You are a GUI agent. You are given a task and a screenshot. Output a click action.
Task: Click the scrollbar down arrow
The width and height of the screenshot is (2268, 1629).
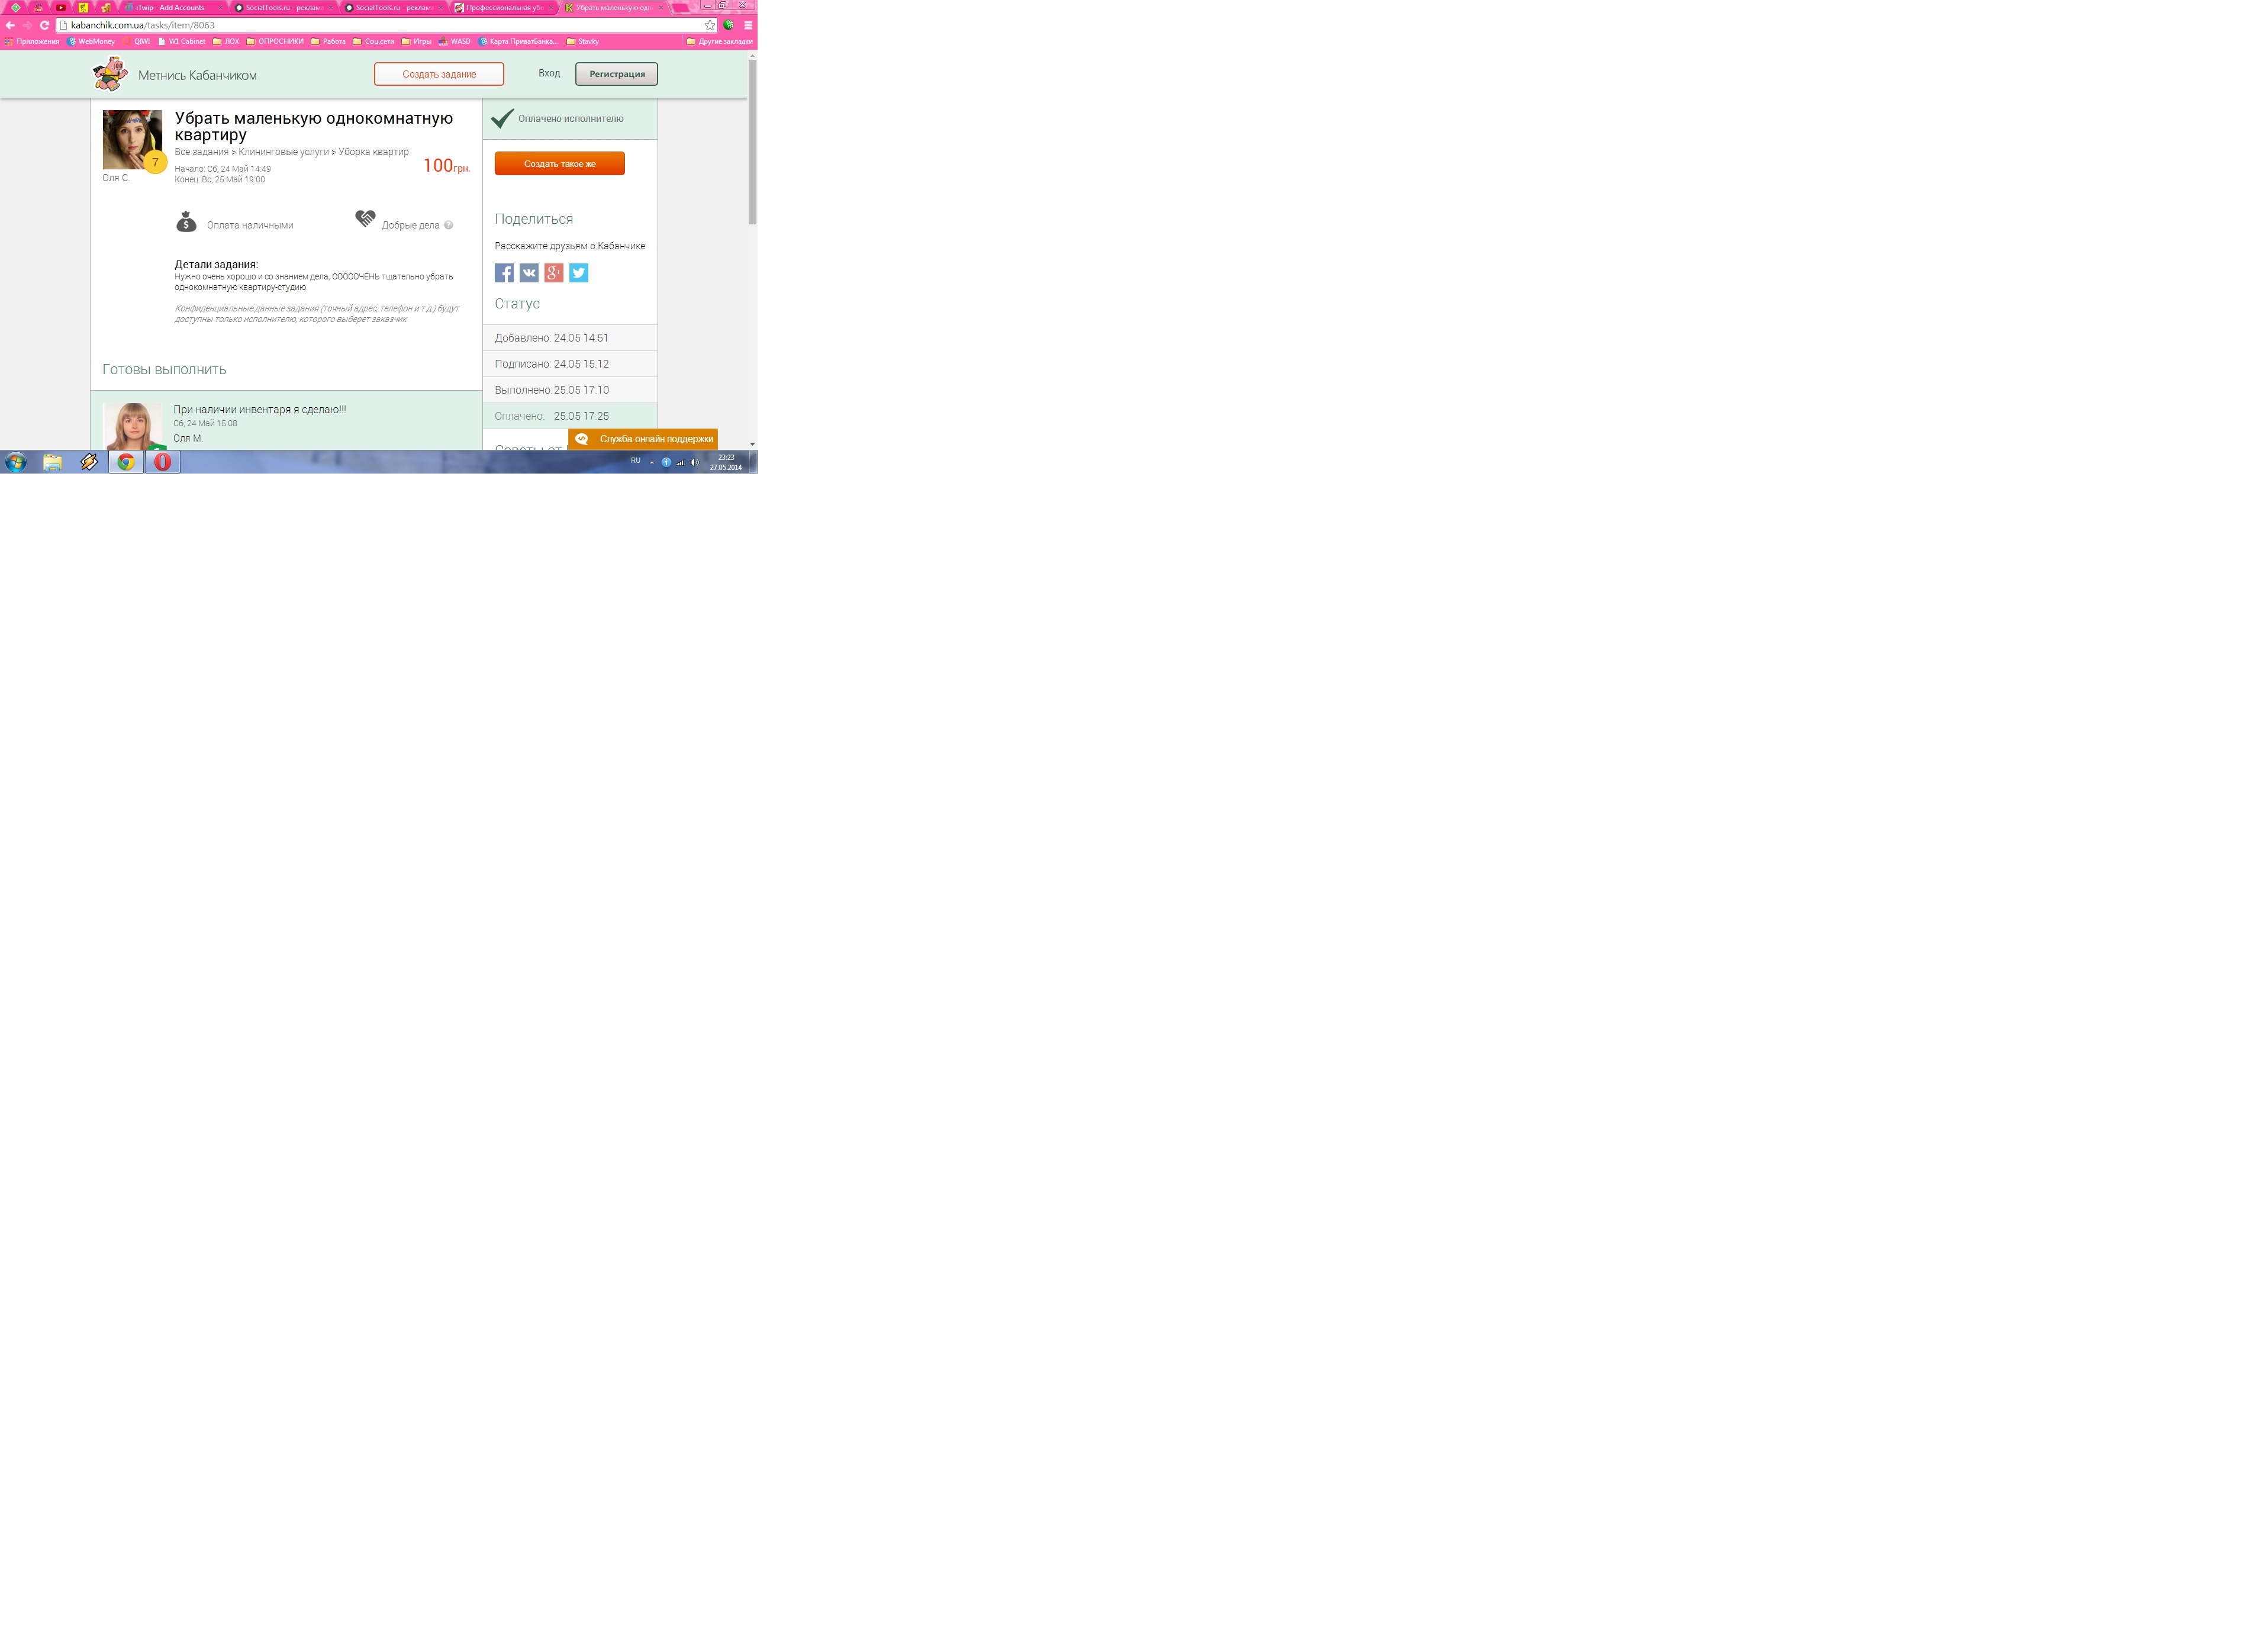(x=752, y=444)
